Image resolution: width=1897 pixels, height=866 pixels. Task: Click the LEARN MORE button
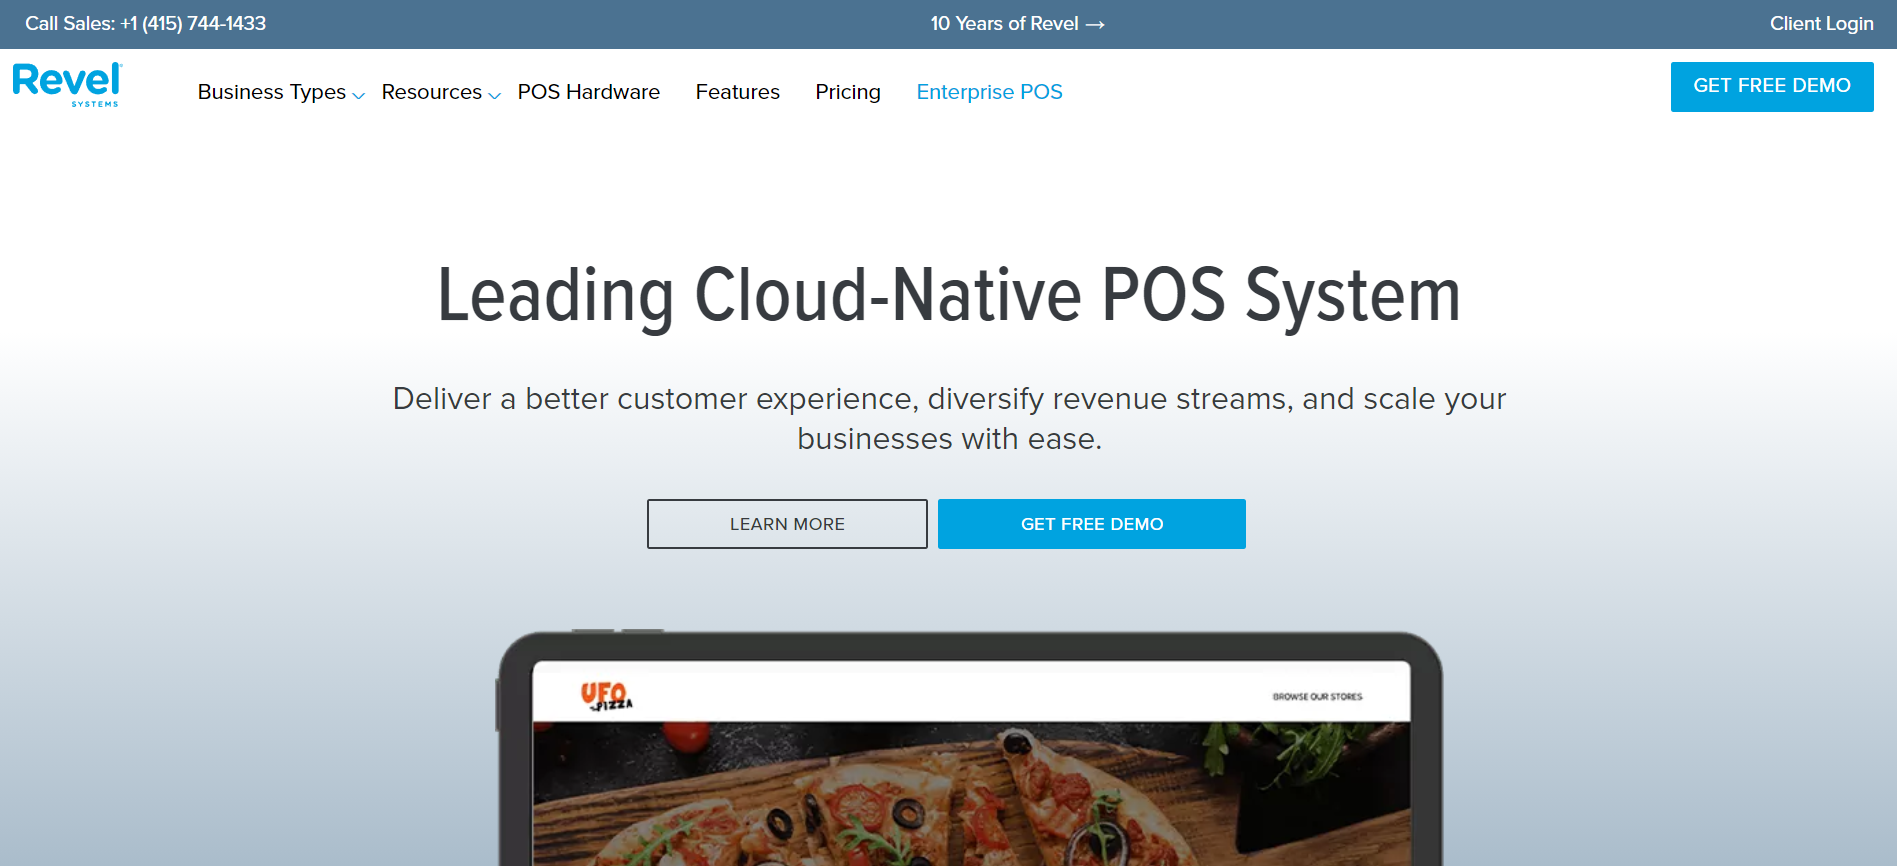tap(787, 524)
